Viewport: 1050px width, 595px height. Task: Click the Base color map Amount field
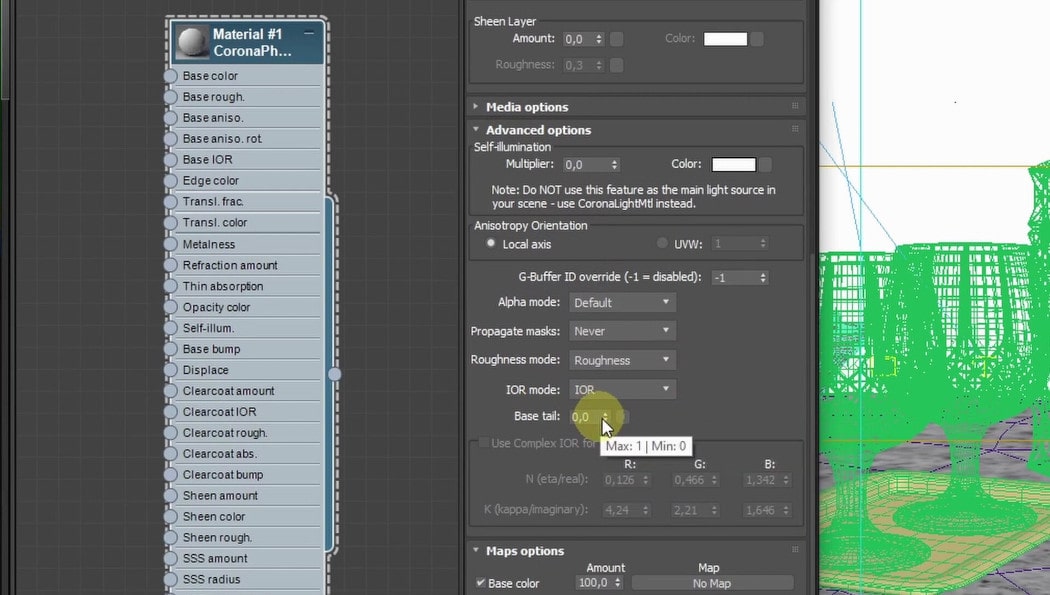[x=593, y=583]
